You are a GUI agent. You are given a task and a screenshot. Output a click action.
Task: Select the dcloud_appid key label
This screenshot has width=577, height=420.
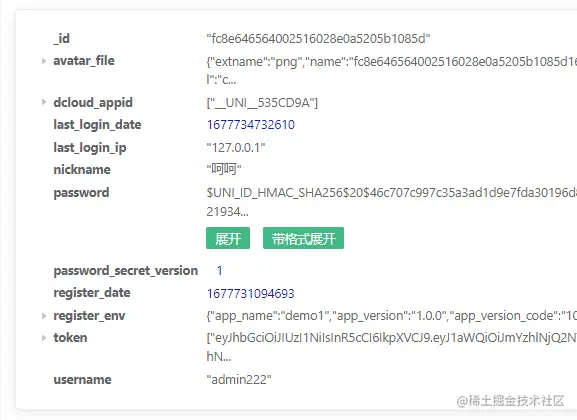click(93, 102)
